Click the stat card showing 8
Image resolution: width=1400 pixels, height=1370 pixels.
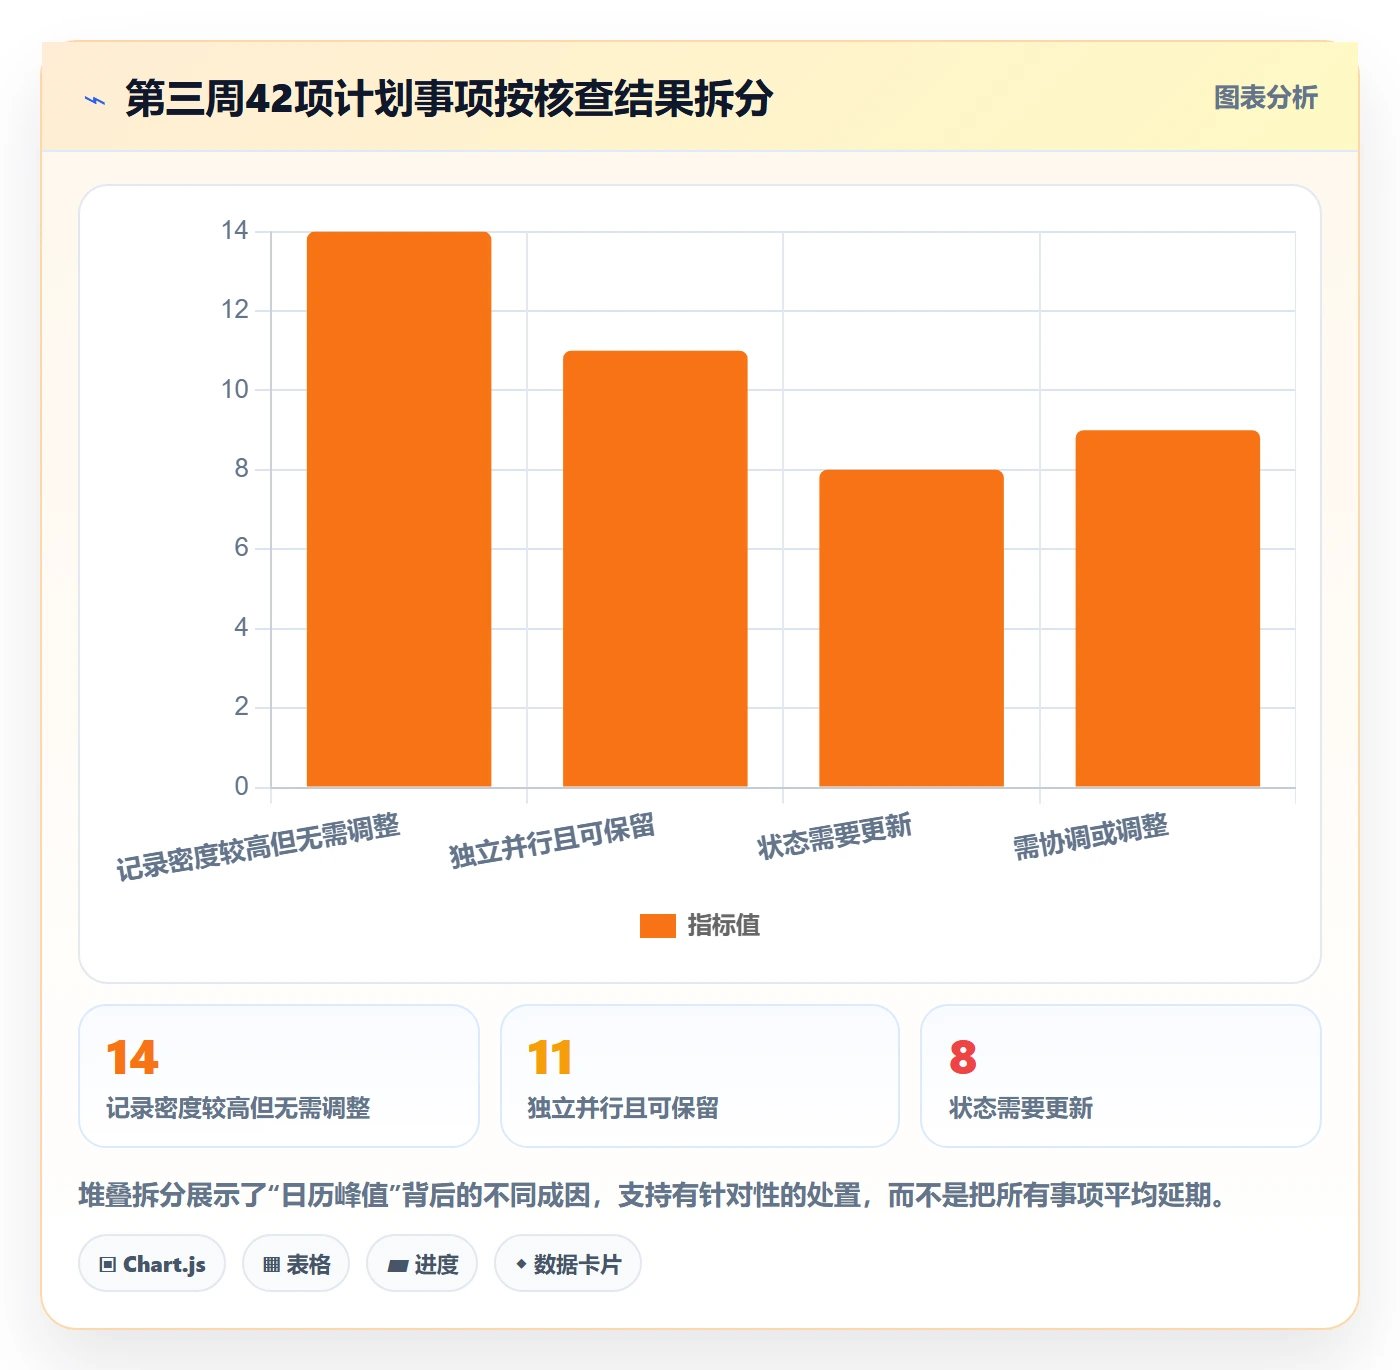1121,1076
